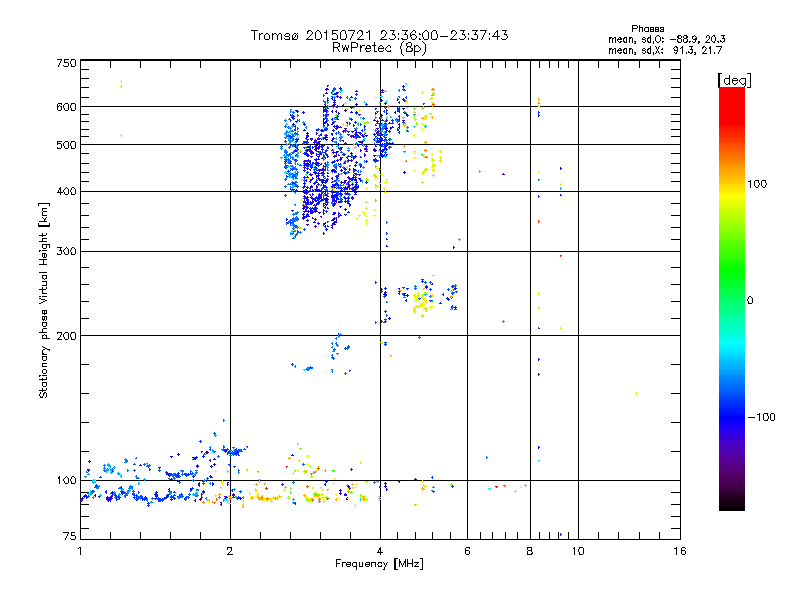Click the y-axis tick label '100'
Image resolution: width=800 pixels, height=600 pixels.
click(67, 480)
